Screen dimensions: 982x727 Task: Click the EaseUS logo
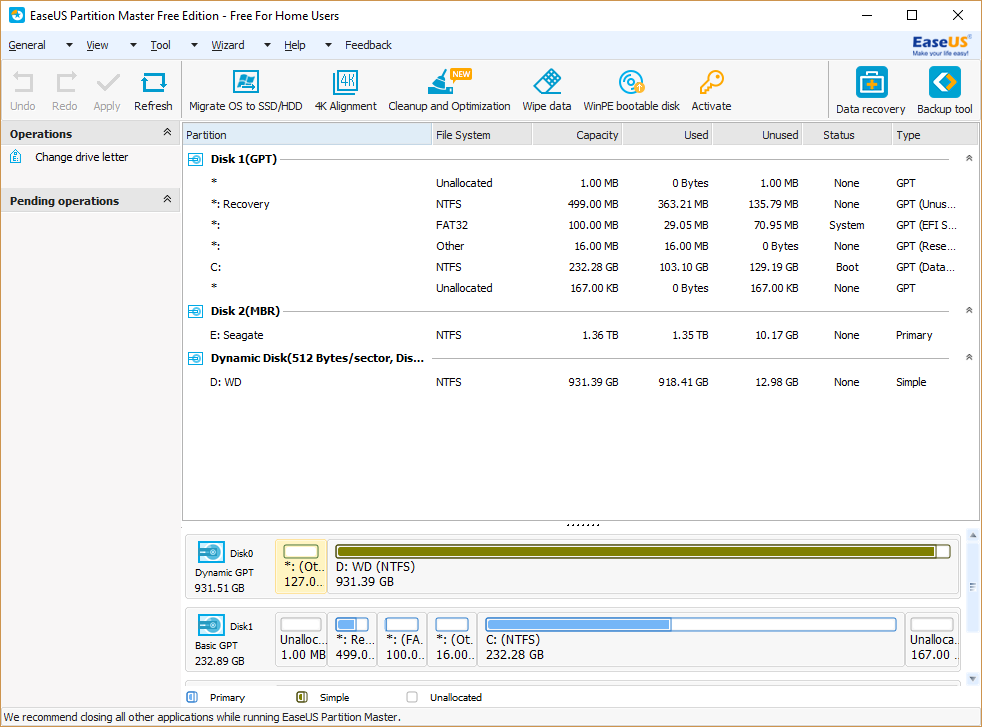click(x=941, y=45)
